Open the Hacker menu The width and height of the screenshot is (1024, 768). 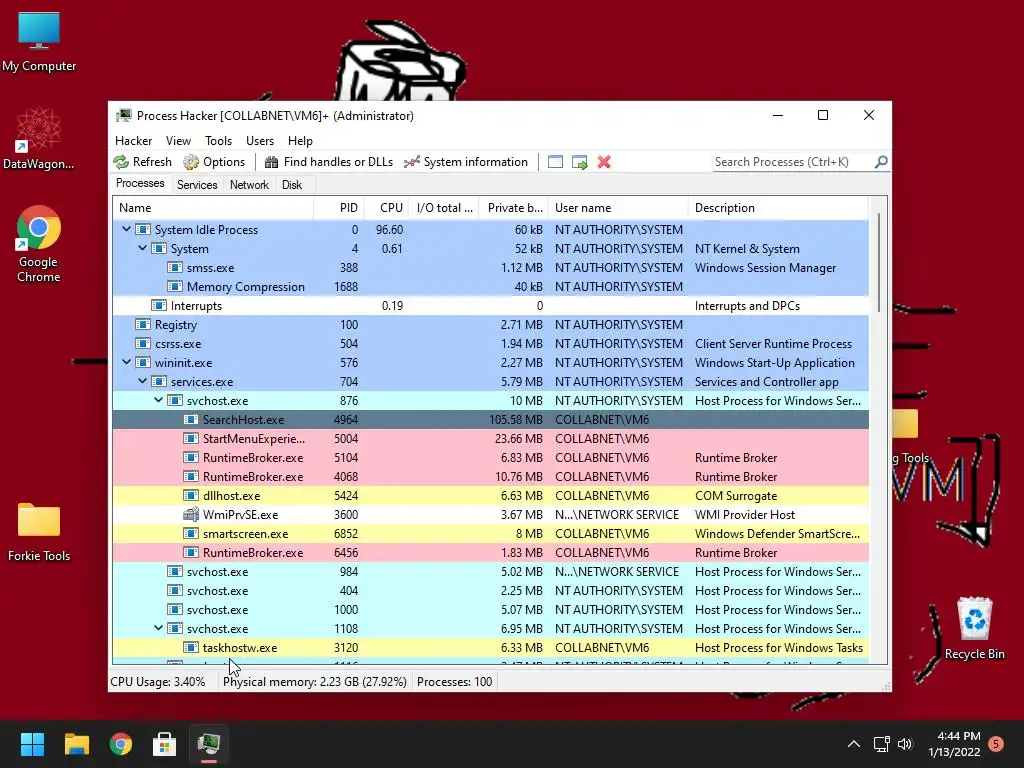coord(133,141)
